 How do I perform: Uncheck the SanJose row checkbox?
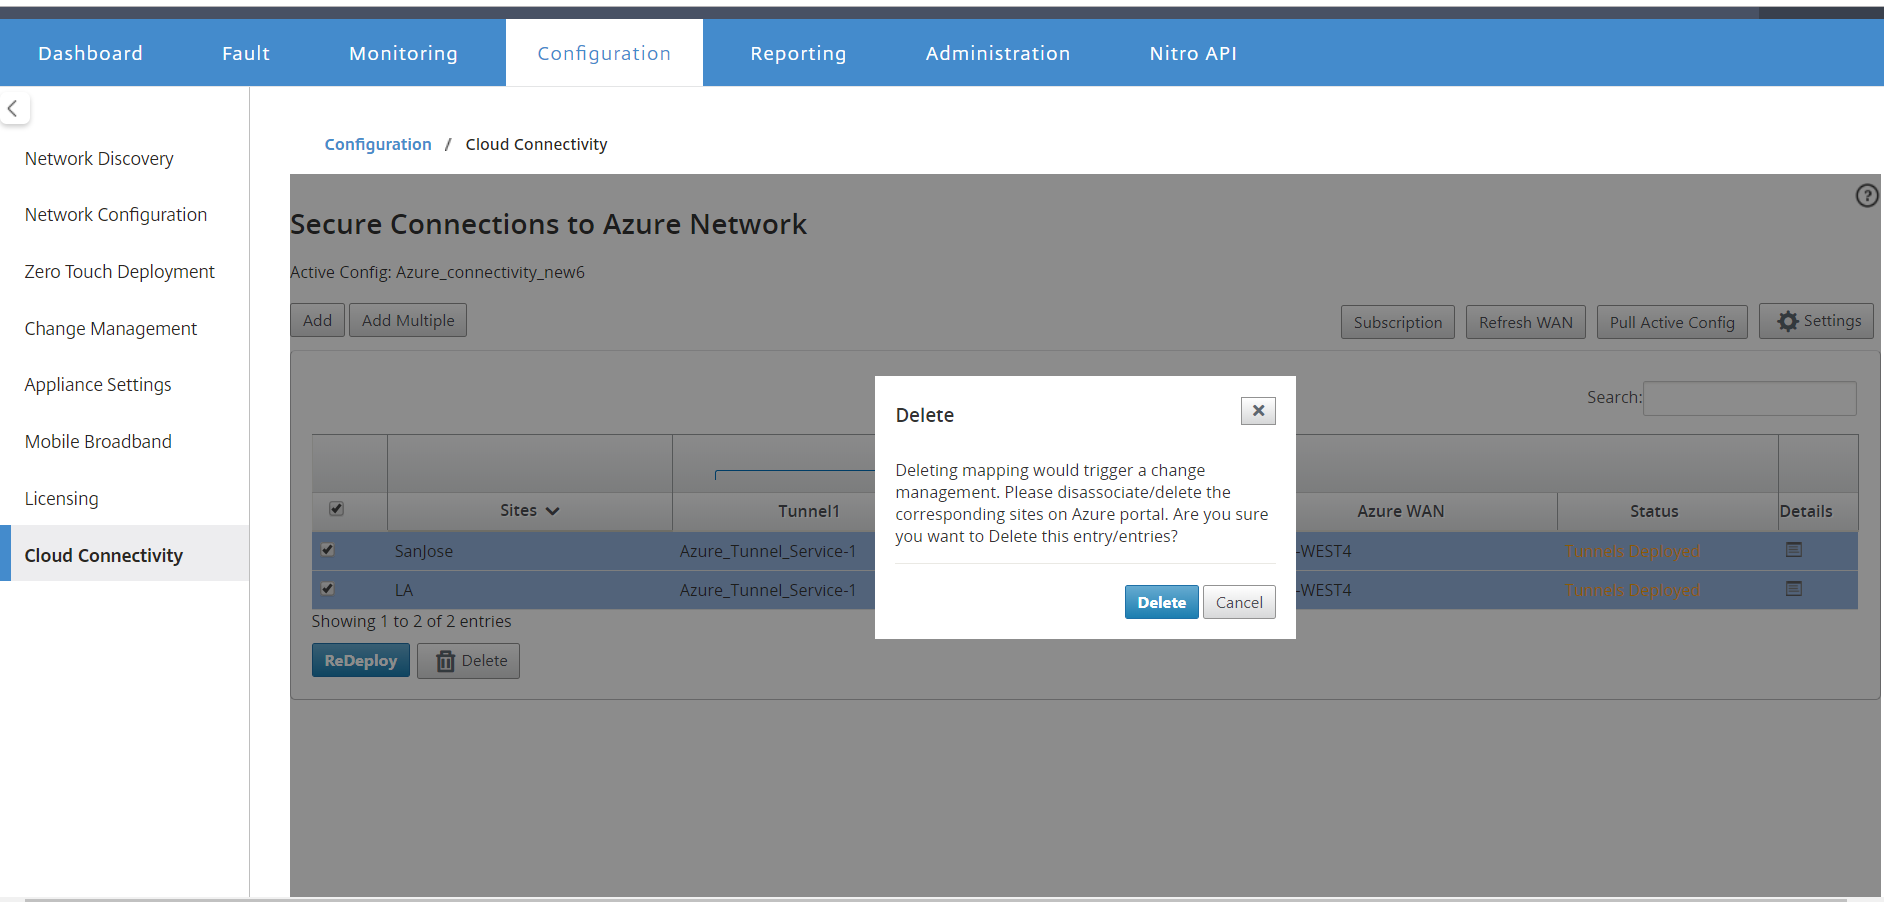pyautogui.click(x=328, y=550)
